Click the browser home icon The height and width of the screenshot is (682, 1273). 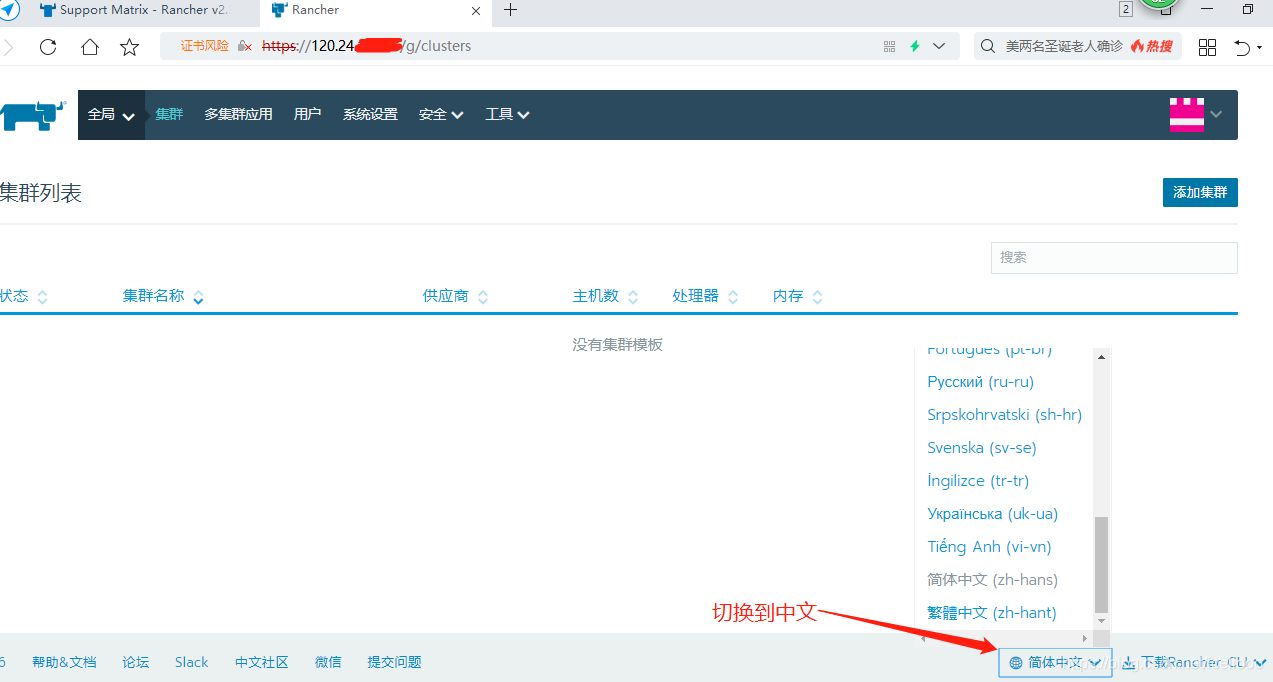(x=88, y=46)
